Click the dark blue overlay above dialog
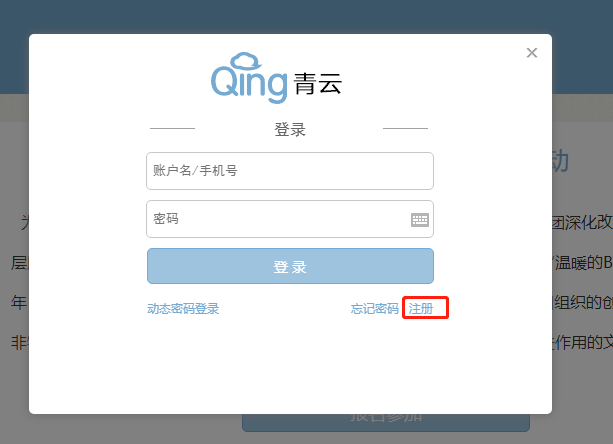 pyautogui.click(x=306, y=16)
